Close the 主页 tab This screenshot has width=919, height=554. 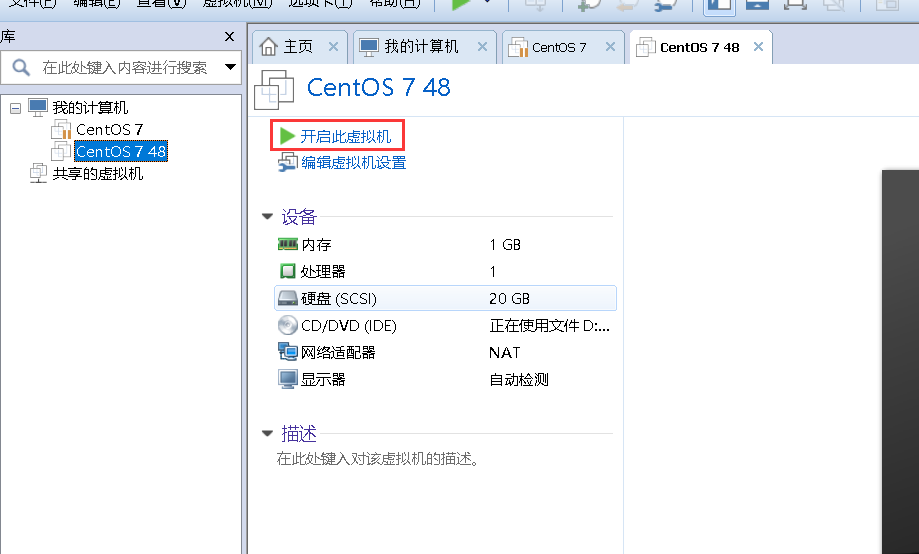click(x=333, y=47)
